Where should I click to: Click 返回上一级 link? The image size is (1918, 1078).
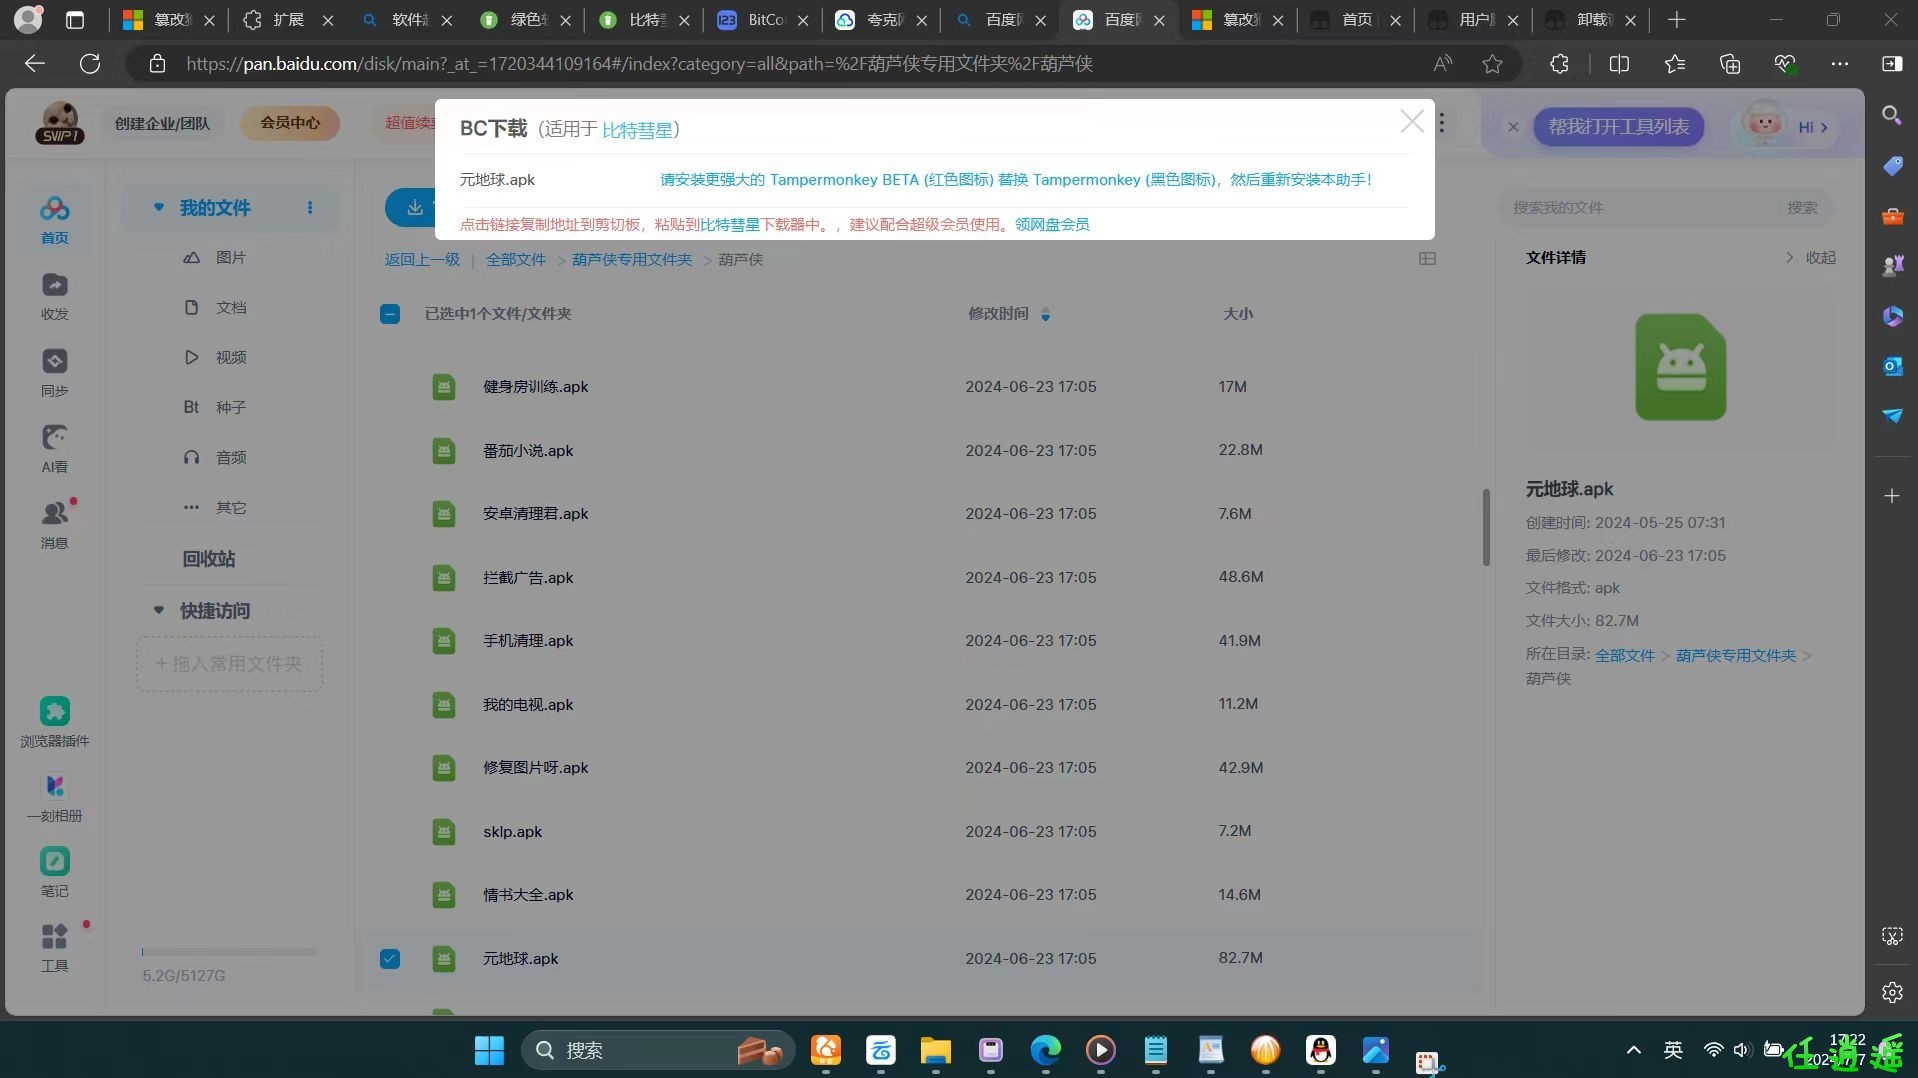click(x=422, y=260)
